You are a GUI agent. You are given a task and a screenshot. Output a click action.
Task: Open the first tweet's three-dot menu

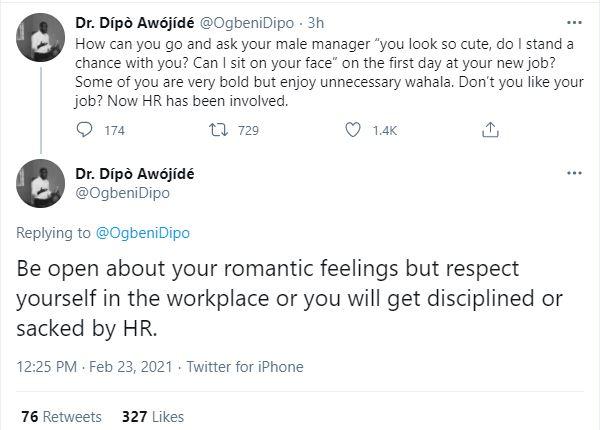[x=573, y=20]
